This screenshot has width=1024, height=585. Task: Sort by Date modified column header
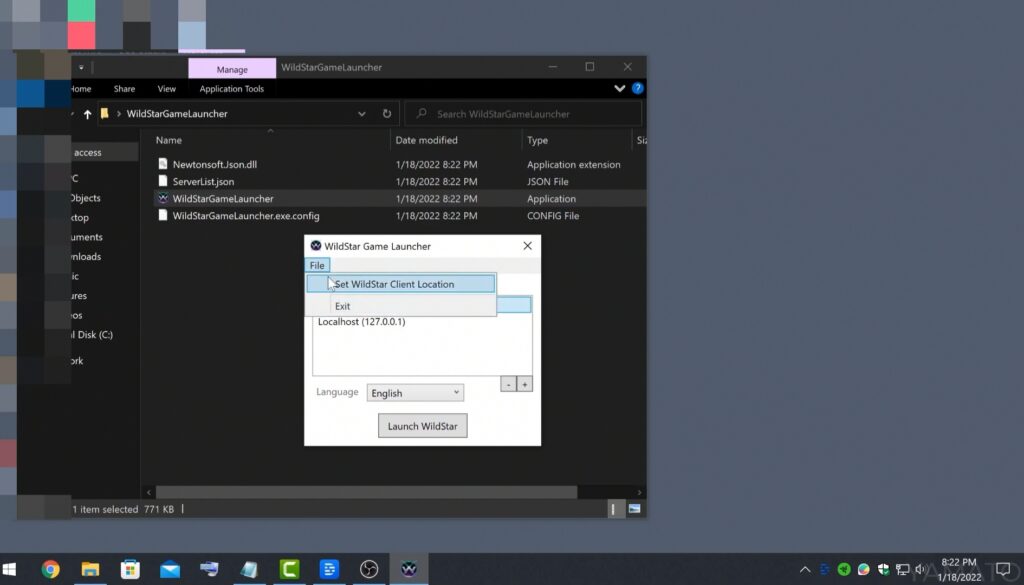coord(426,140)
